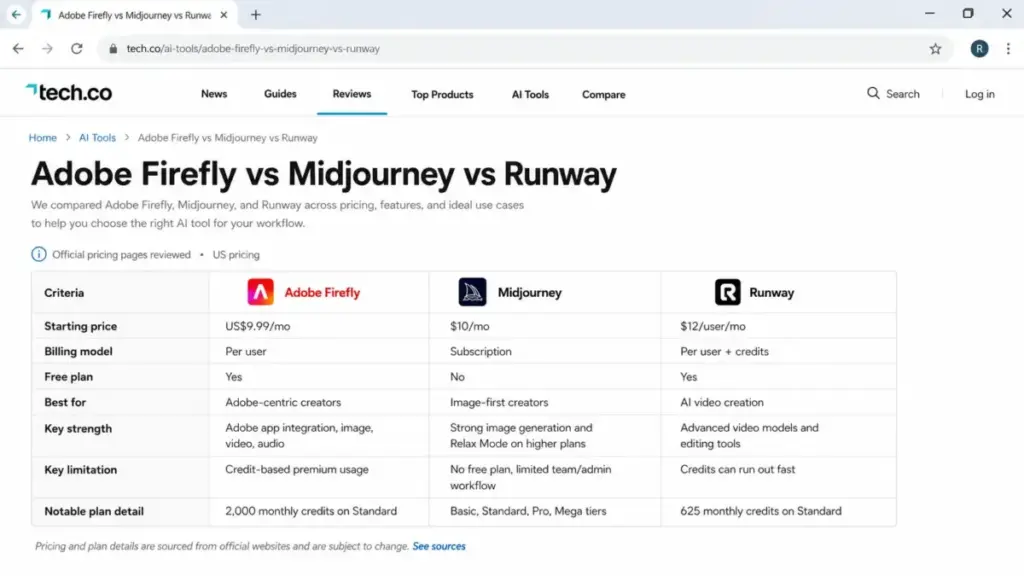Click the Runway logo icon

pyautogui.click(x=728, y=292)
